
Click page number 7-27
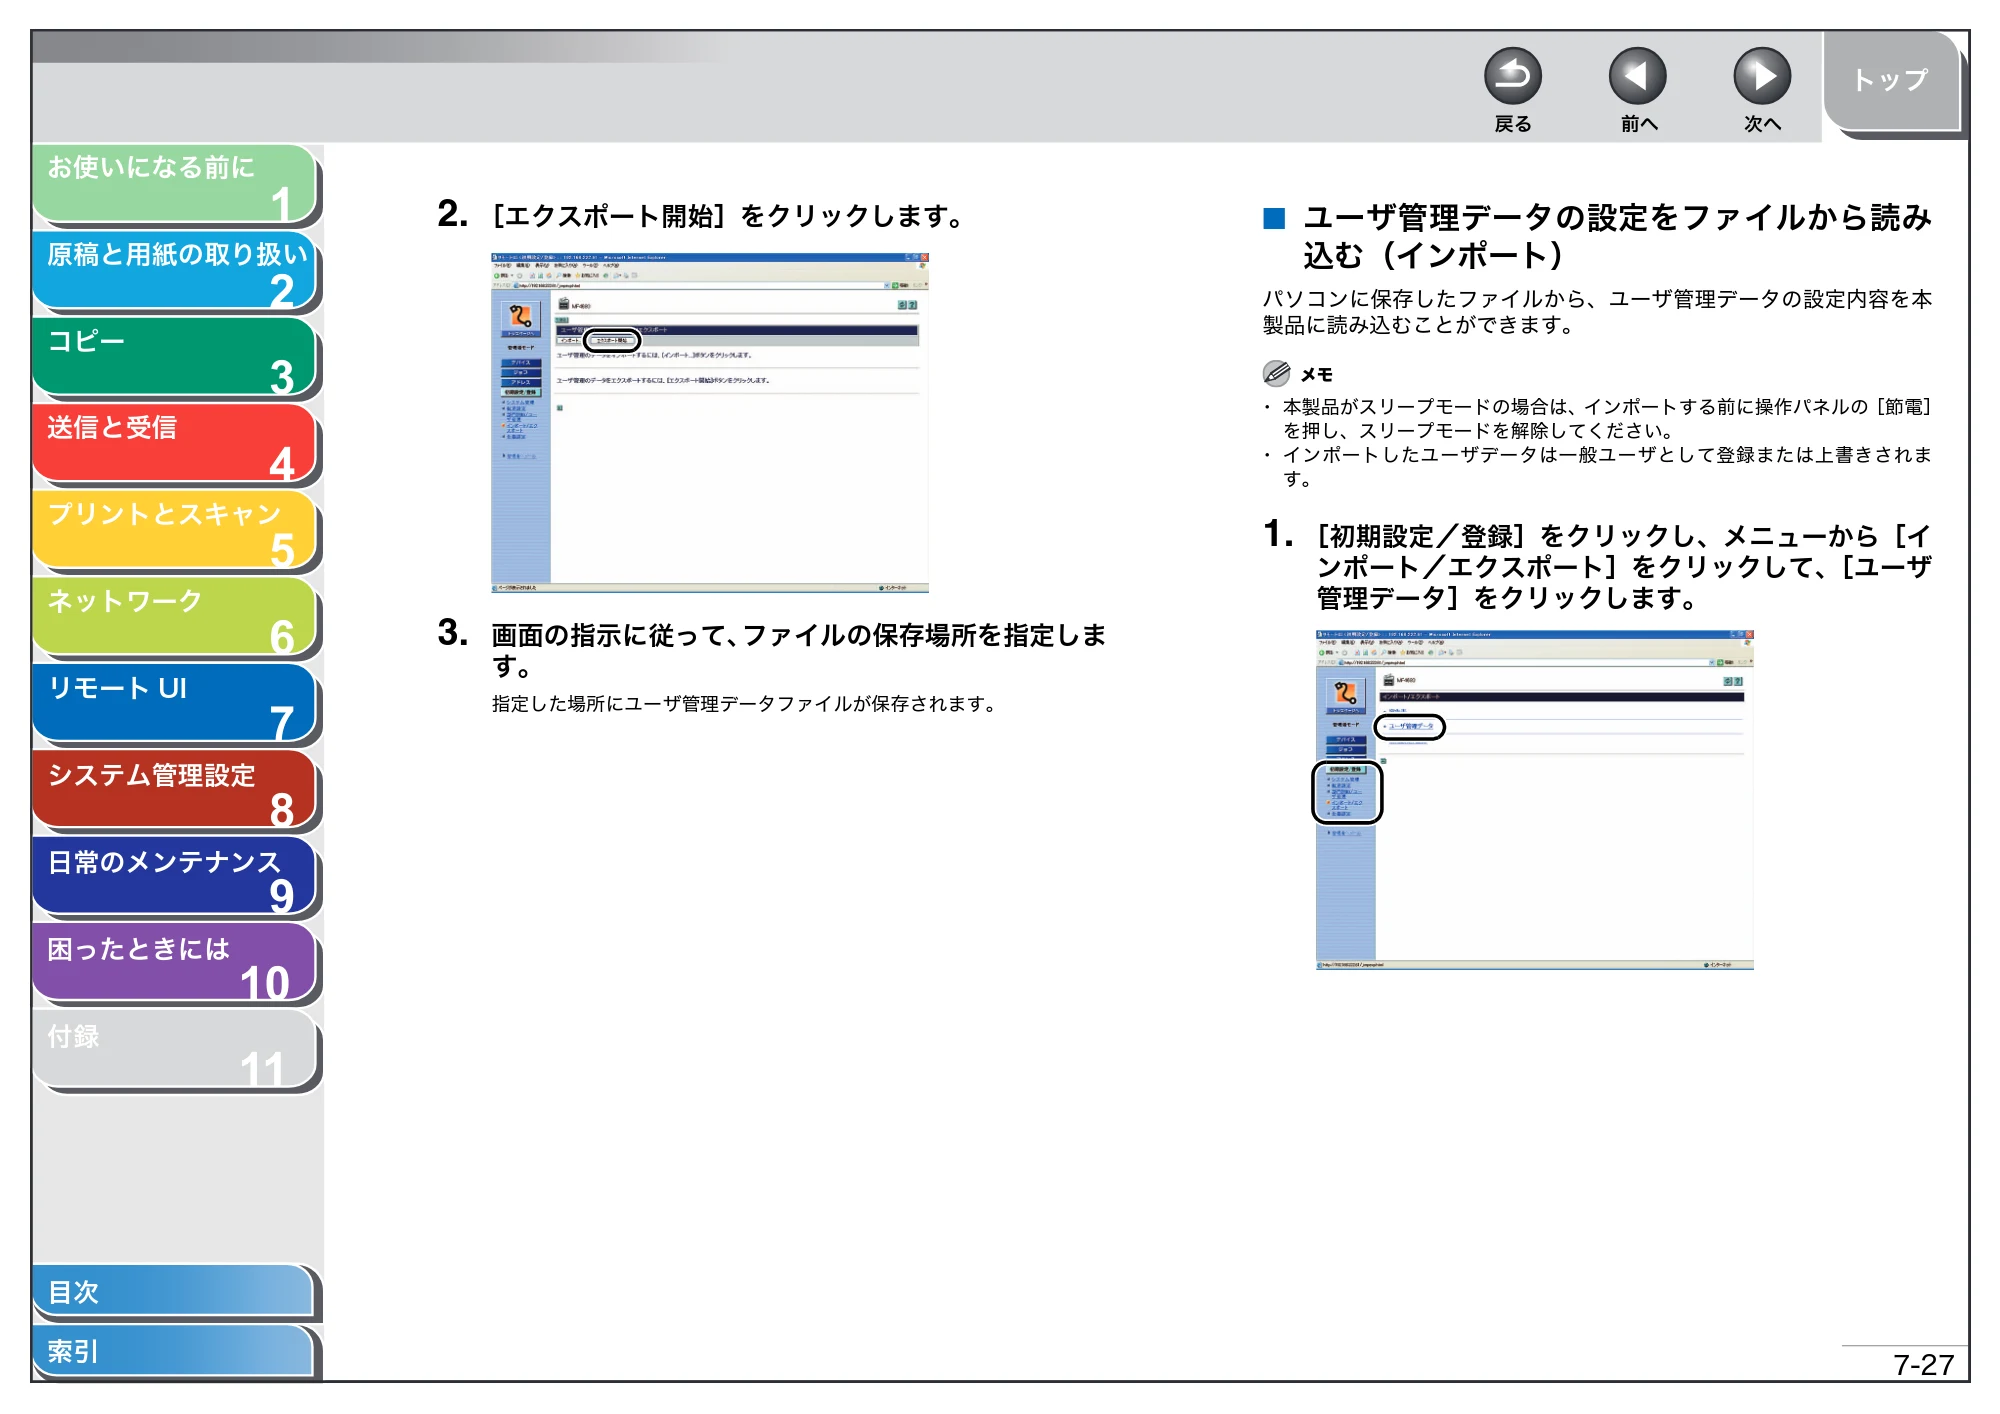[1923, 1365]
